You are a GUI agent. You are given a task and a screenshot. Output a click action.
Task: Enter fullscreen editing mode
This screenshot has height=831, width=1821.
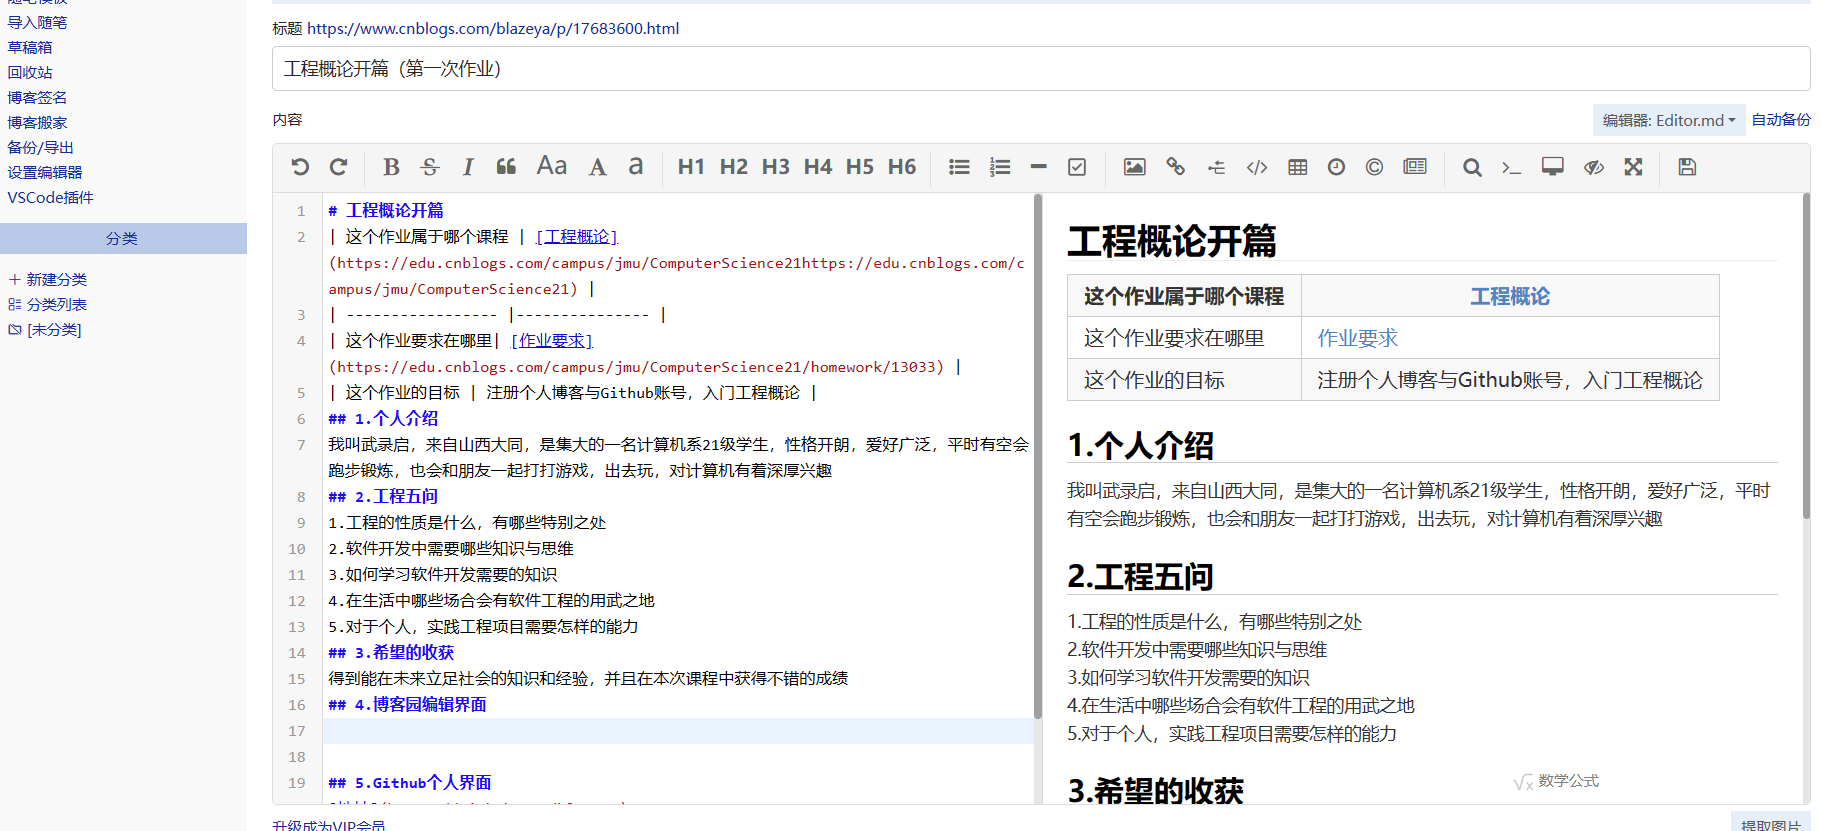tap(1633, 167)
